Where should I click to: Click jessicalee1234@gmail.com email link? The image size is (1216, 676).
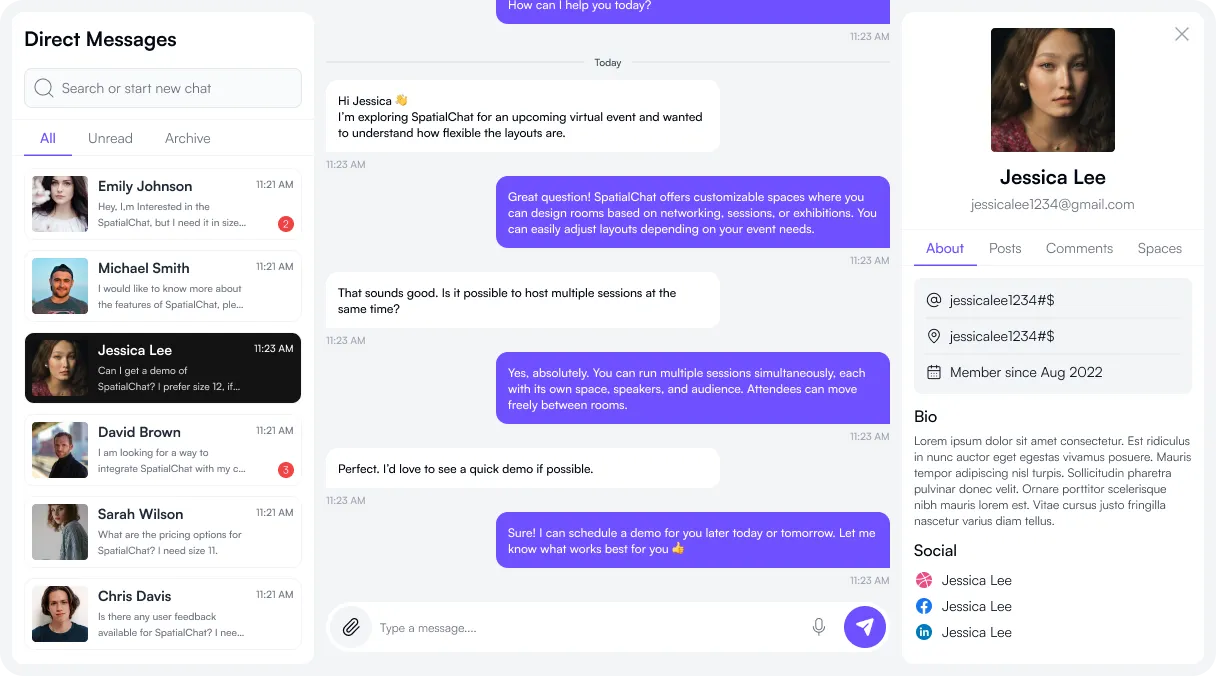tap(1053, 204)
